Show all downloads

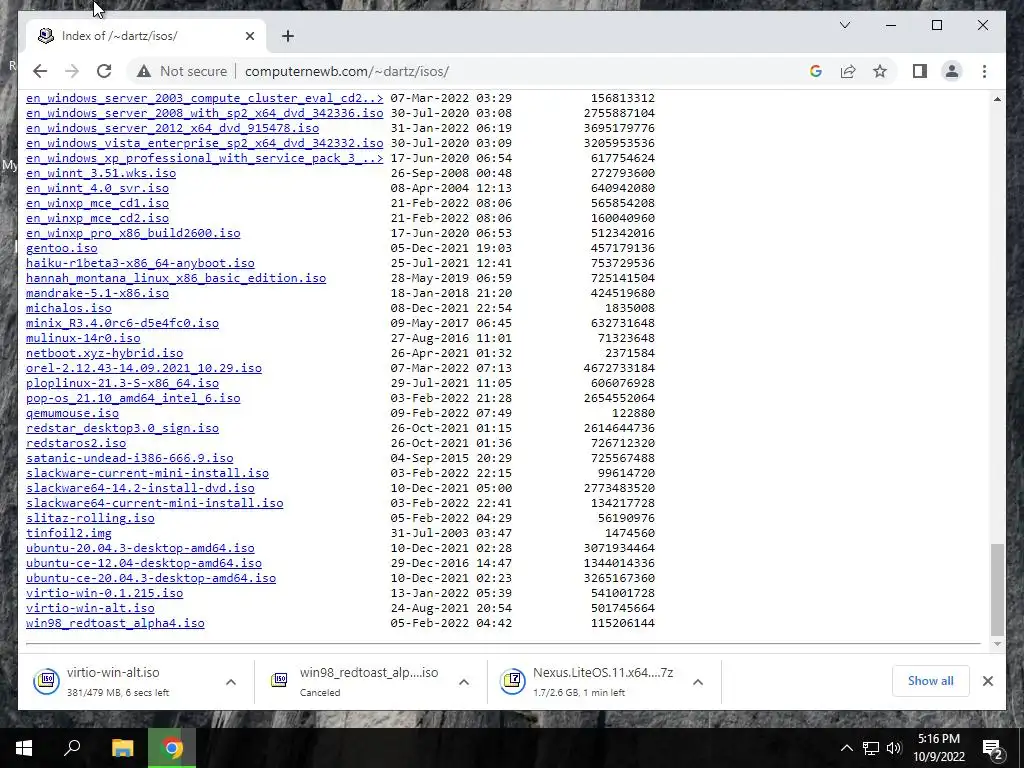pos(931,680)
